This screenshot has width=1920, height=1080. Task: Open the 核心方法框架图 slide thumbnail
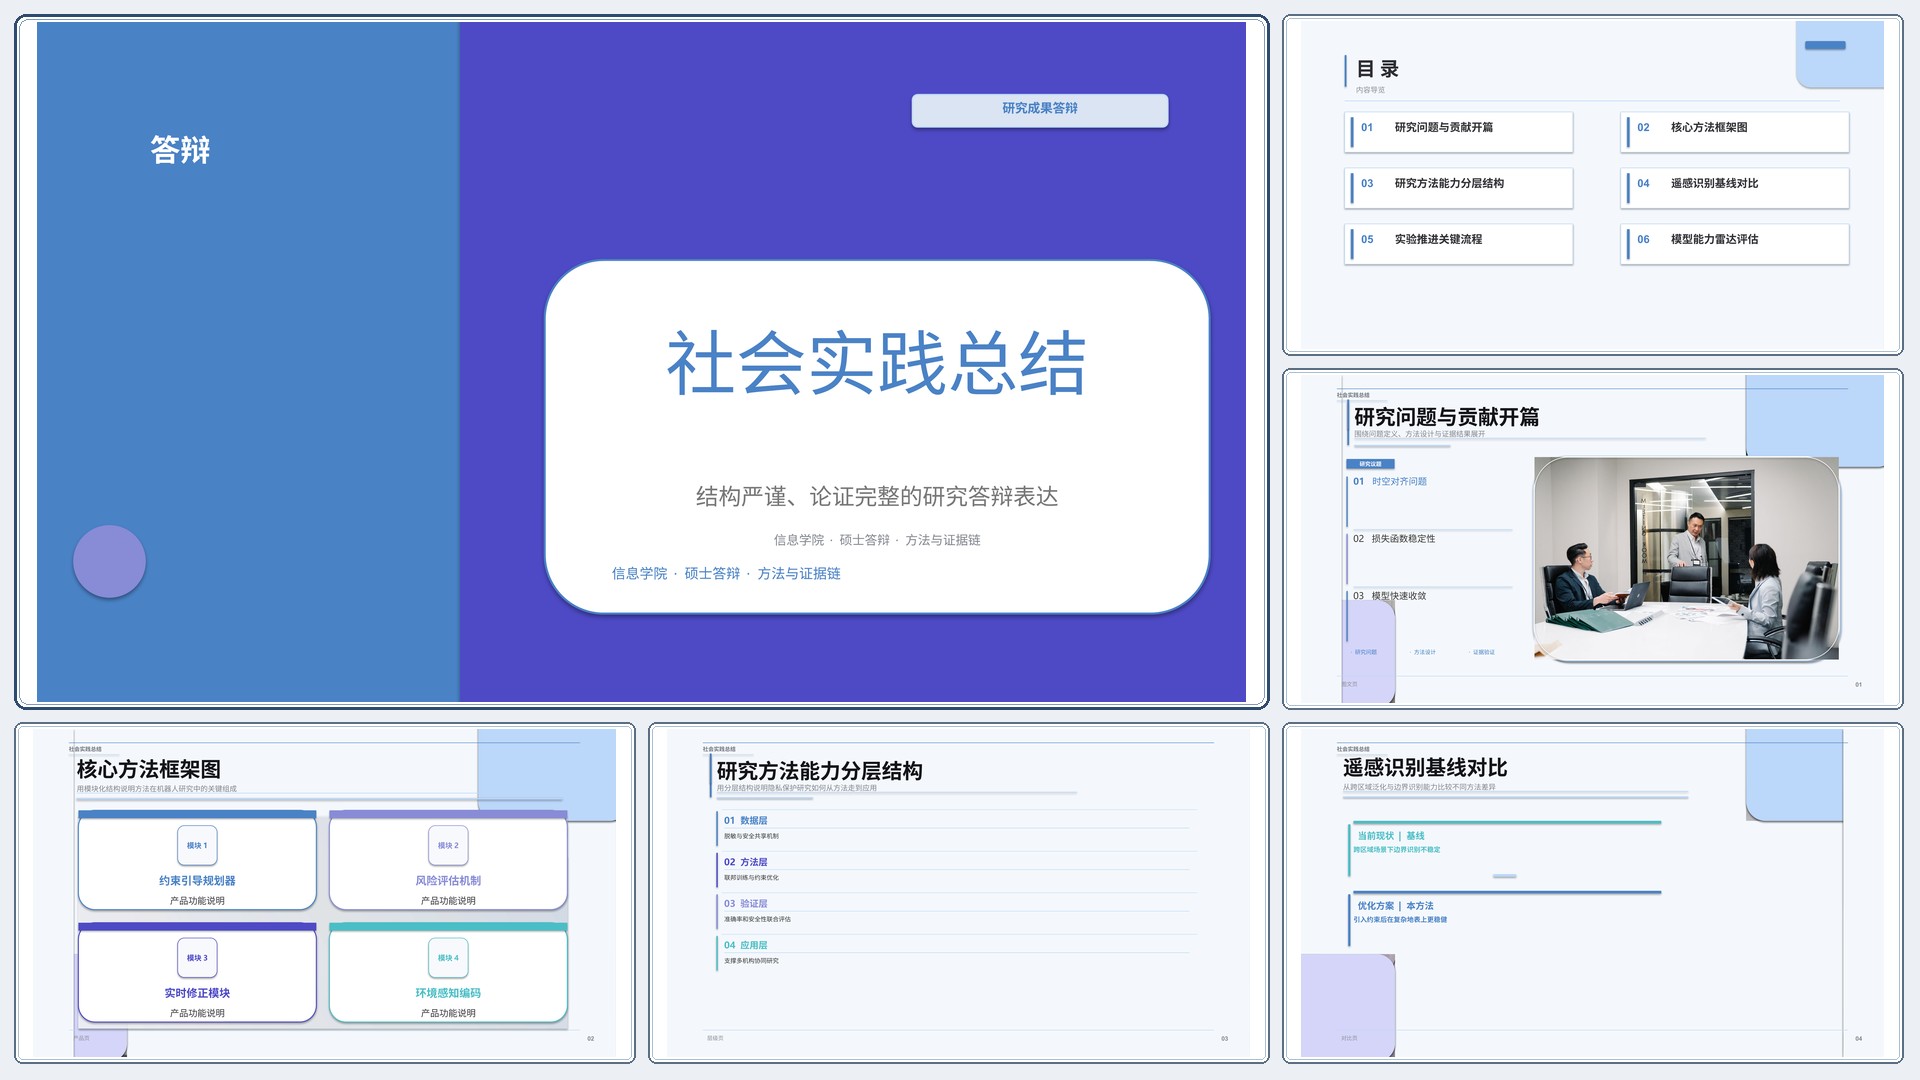tap(325, 892)
